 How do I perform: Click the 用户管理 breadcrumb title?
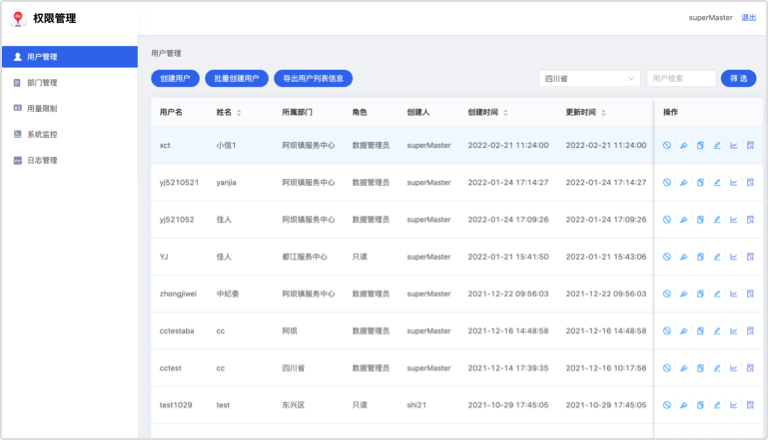tap(166, 53)
